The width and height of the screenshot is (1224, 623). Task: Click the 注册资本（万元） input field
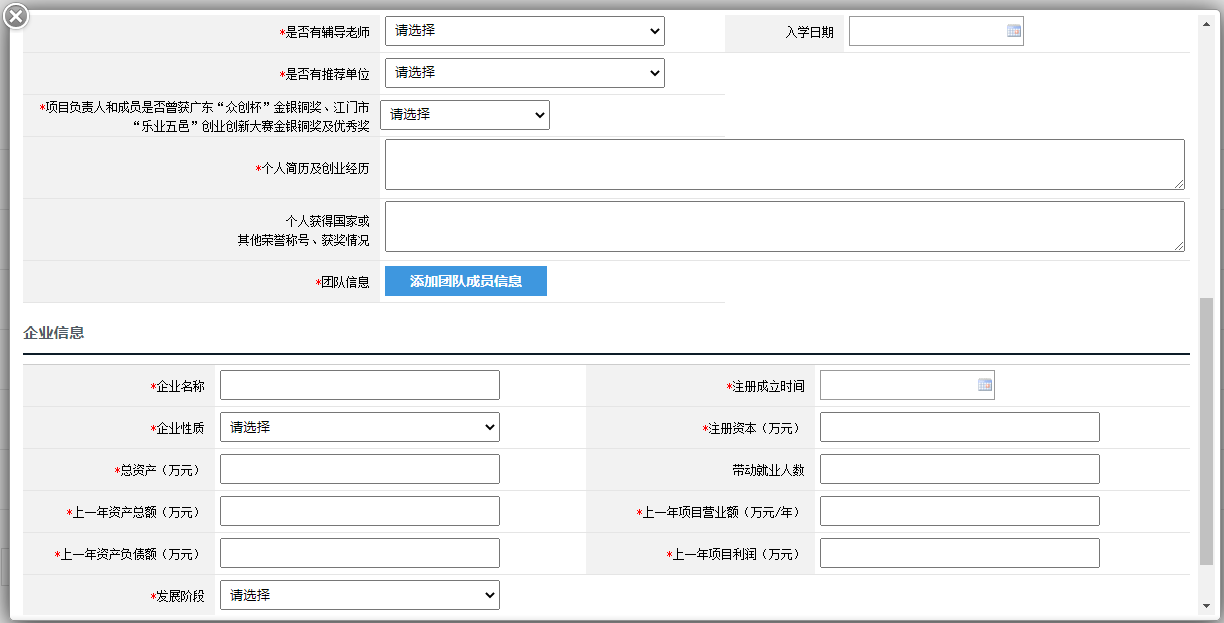coord(960,427)
